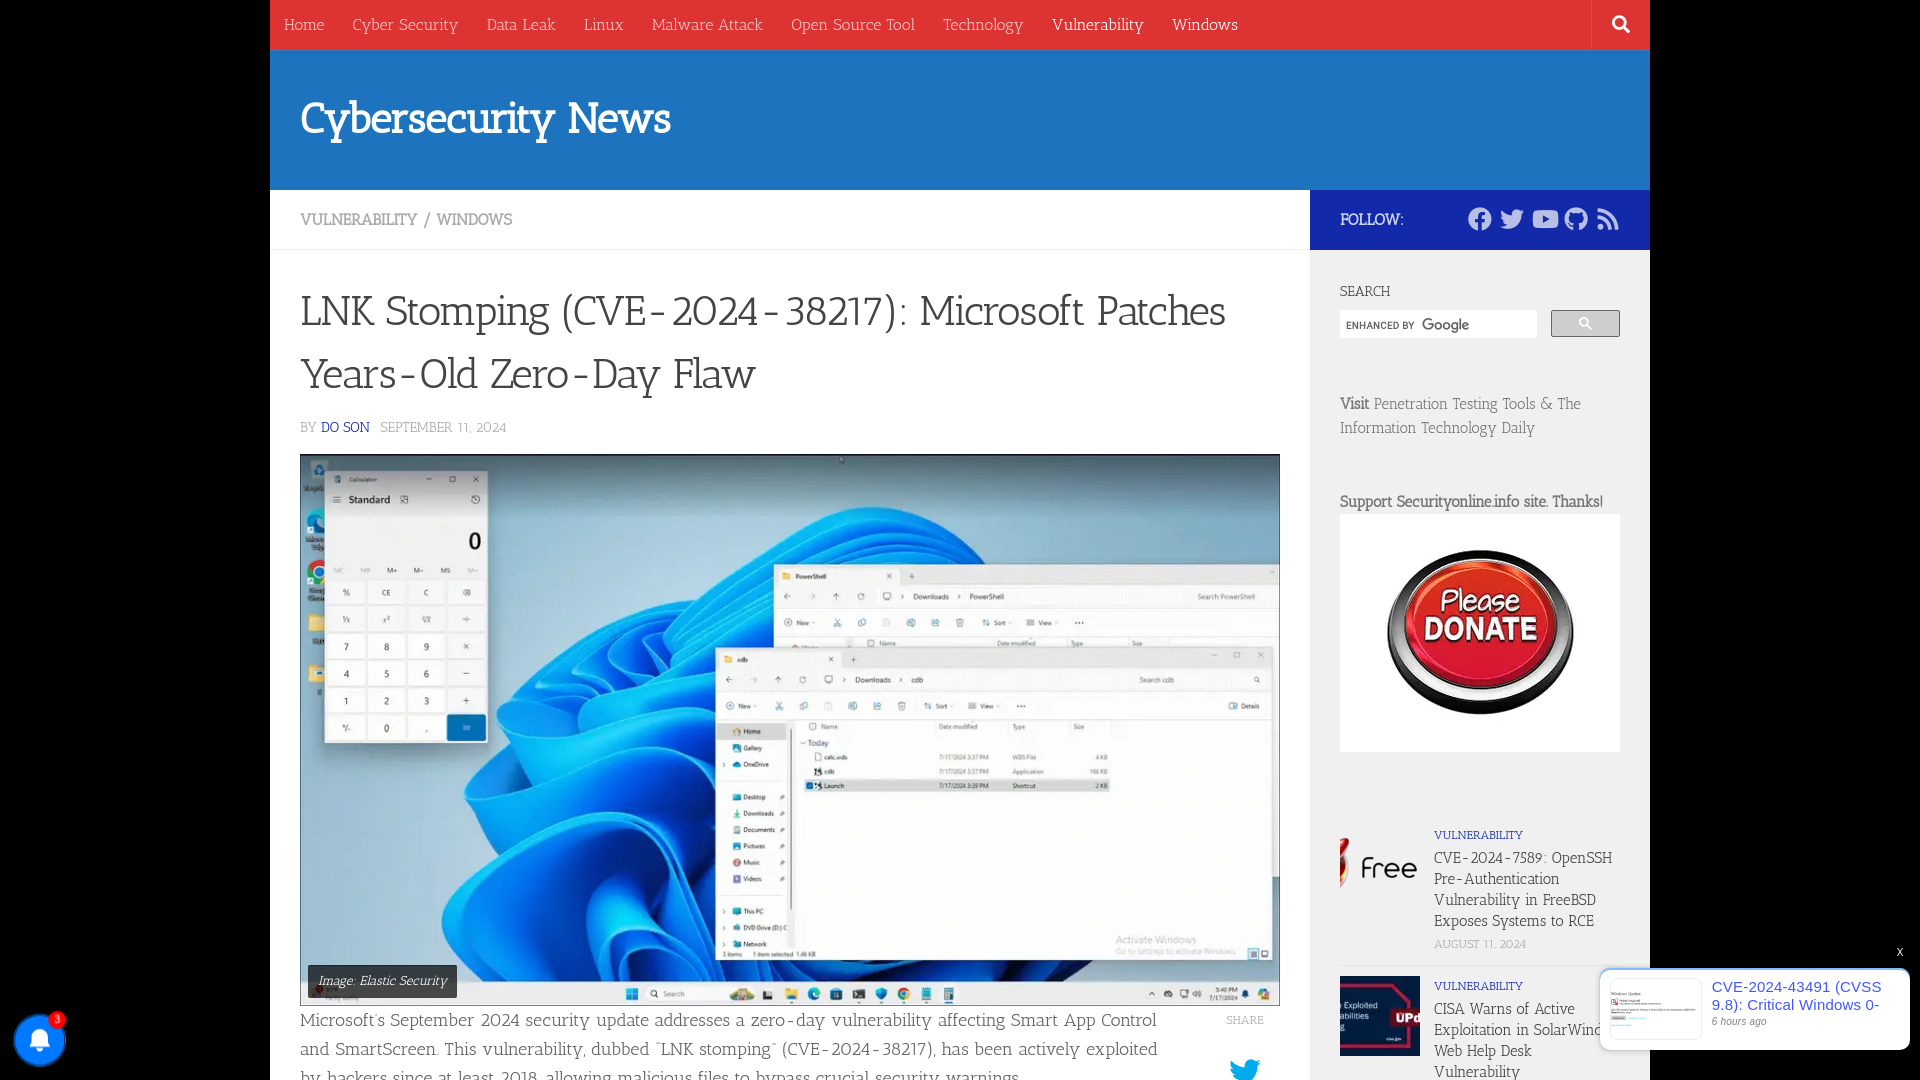Open the GitHub profile icon
The image size is (1920, 1080).
coord(1576,219)
